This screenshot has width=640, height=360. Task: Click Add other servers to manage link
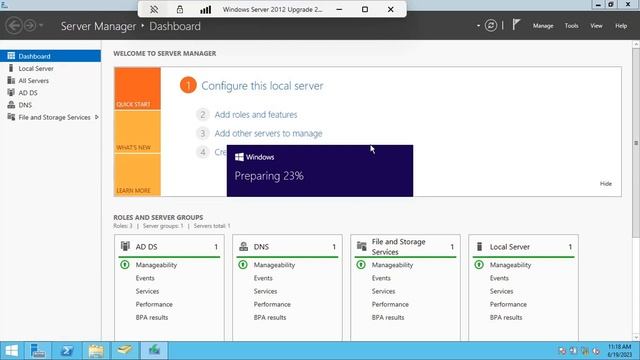(268, 133)
